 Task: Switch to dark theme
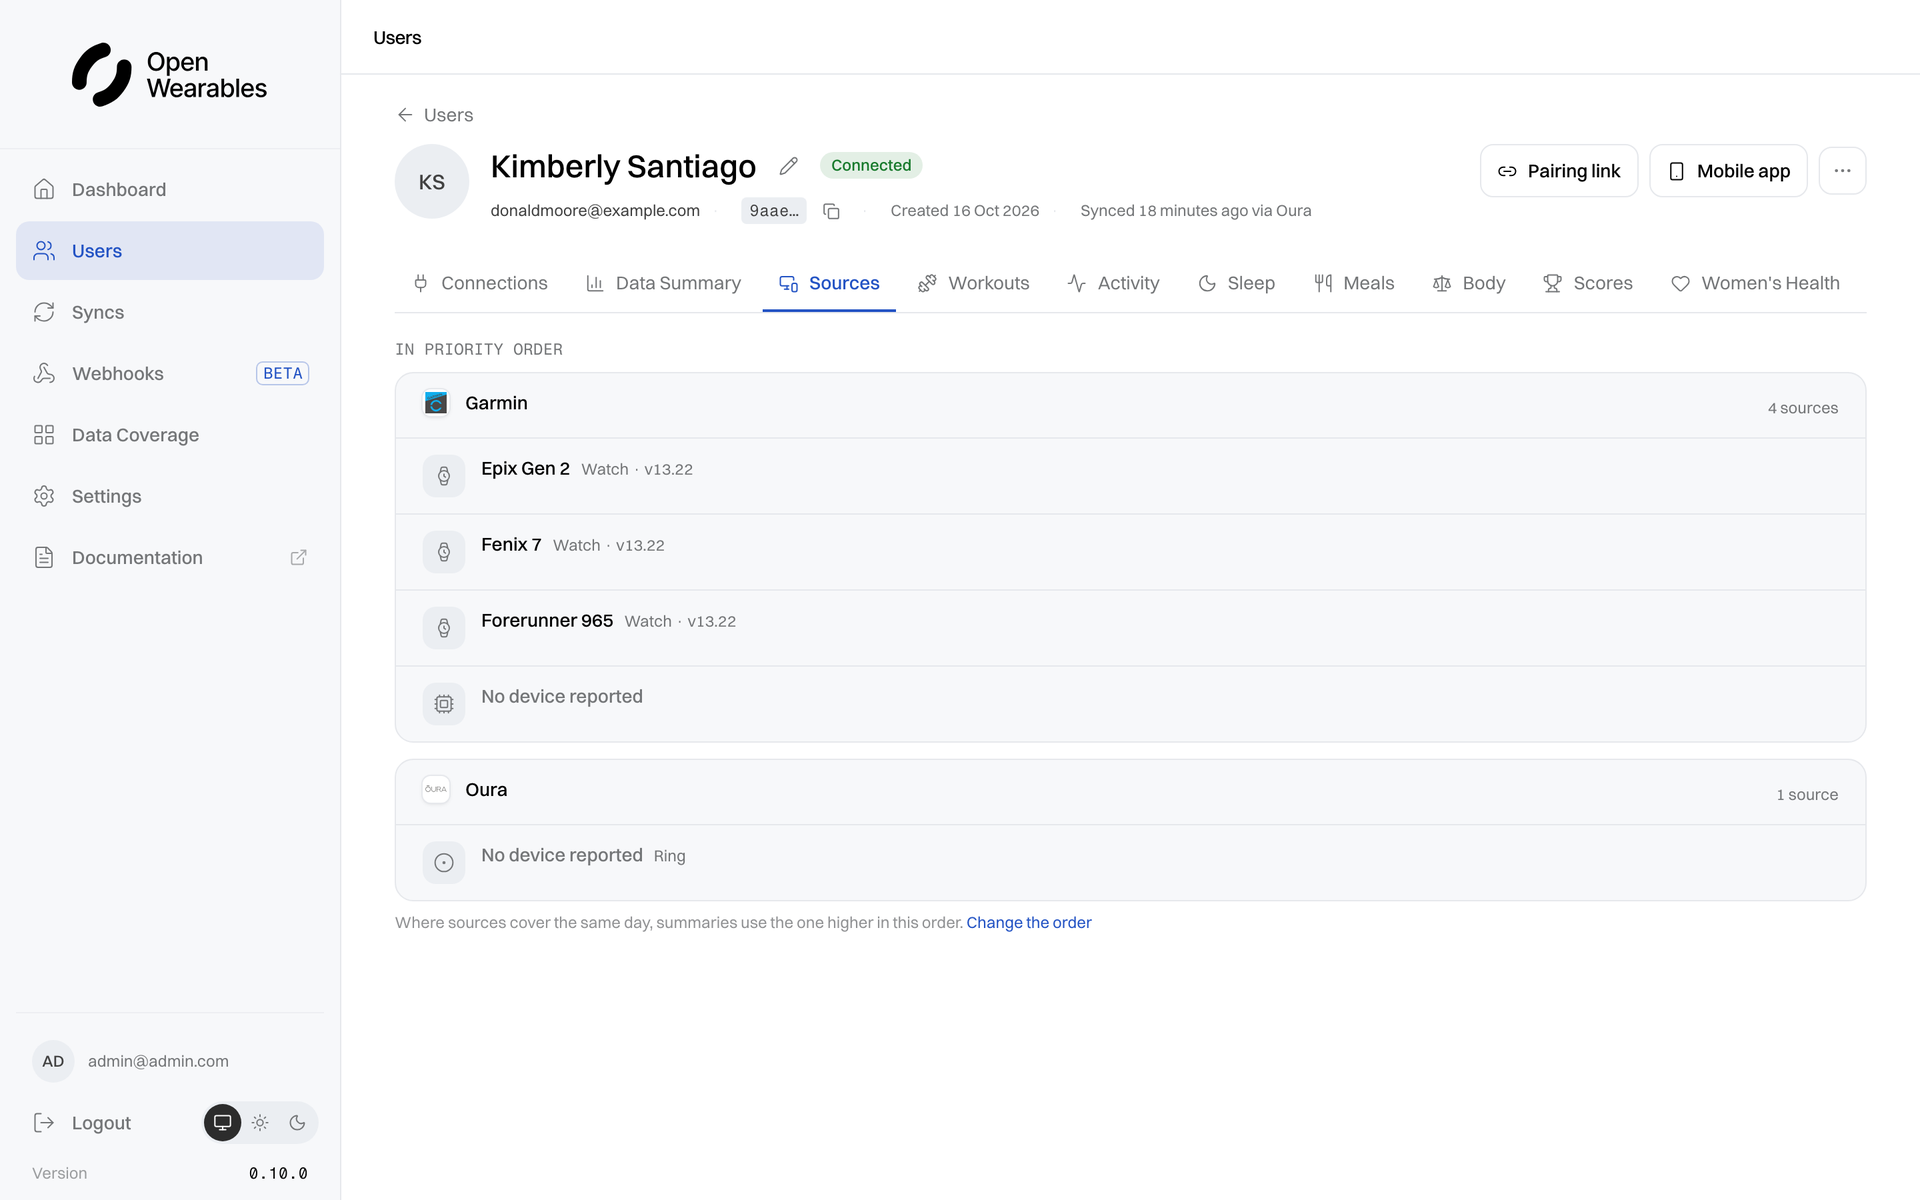[297, 1122]
